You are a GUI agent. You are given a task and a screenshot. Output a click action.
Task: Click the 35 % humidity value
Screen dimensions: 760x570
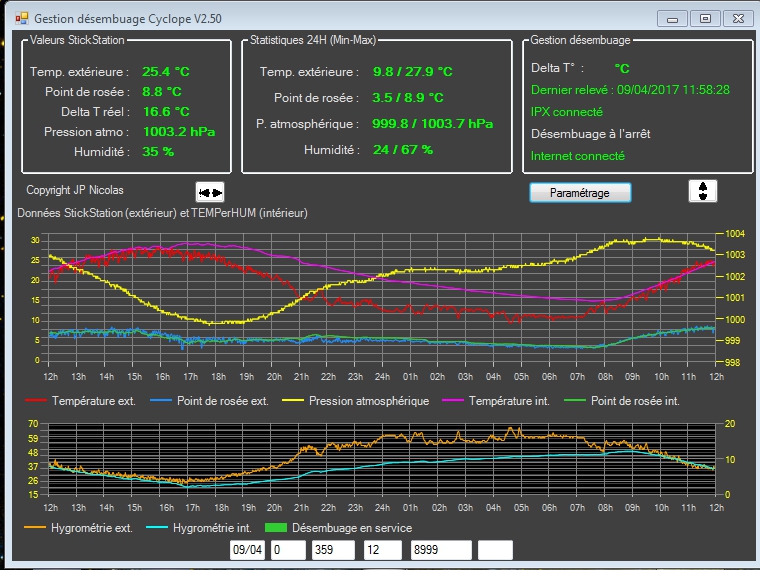(158, 151)
